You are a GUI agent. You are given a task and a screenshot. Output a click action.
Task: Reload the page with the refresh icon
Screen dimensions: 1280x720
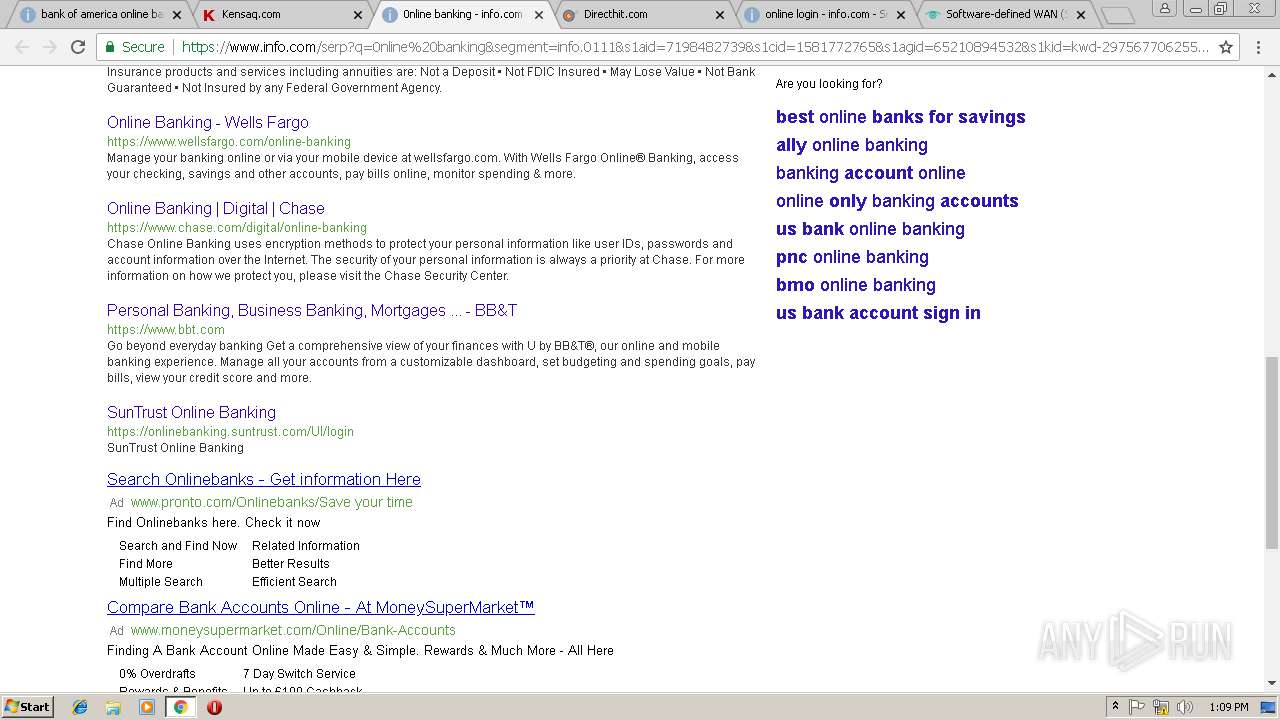(x=78, y=47)
